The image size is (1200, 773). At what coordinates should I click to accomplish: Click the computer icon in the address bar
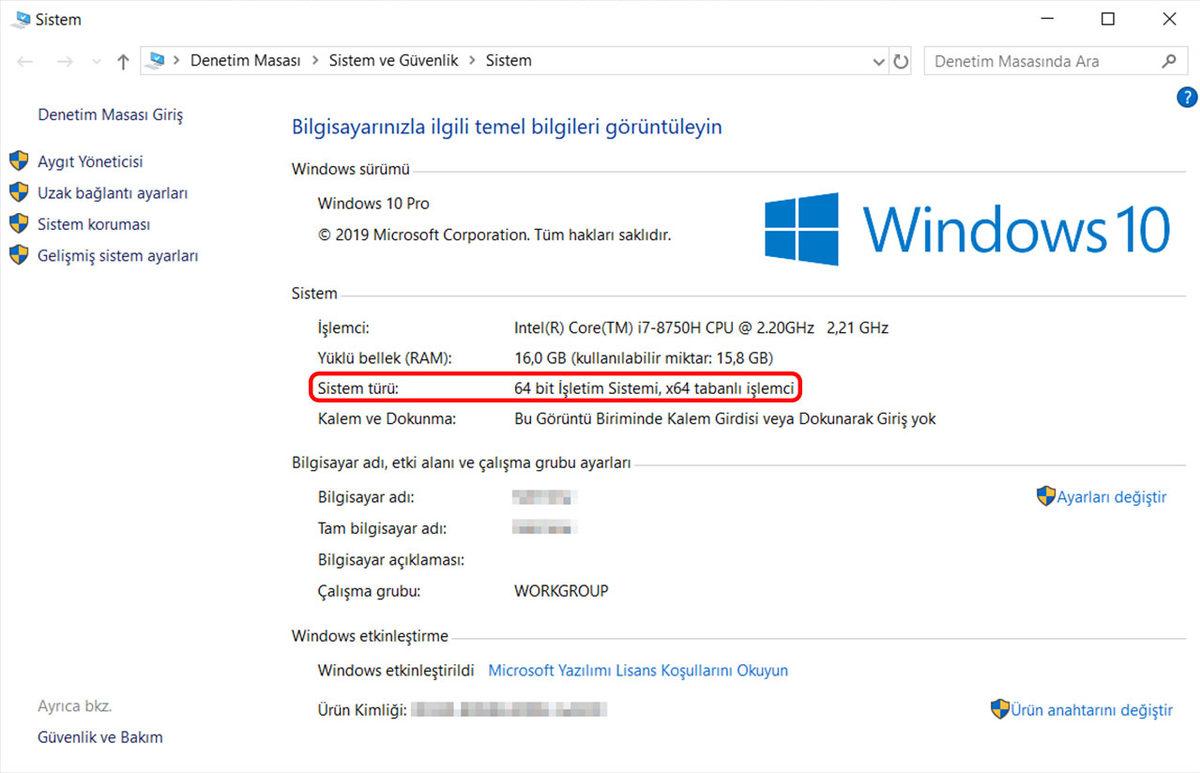point(157,60)
